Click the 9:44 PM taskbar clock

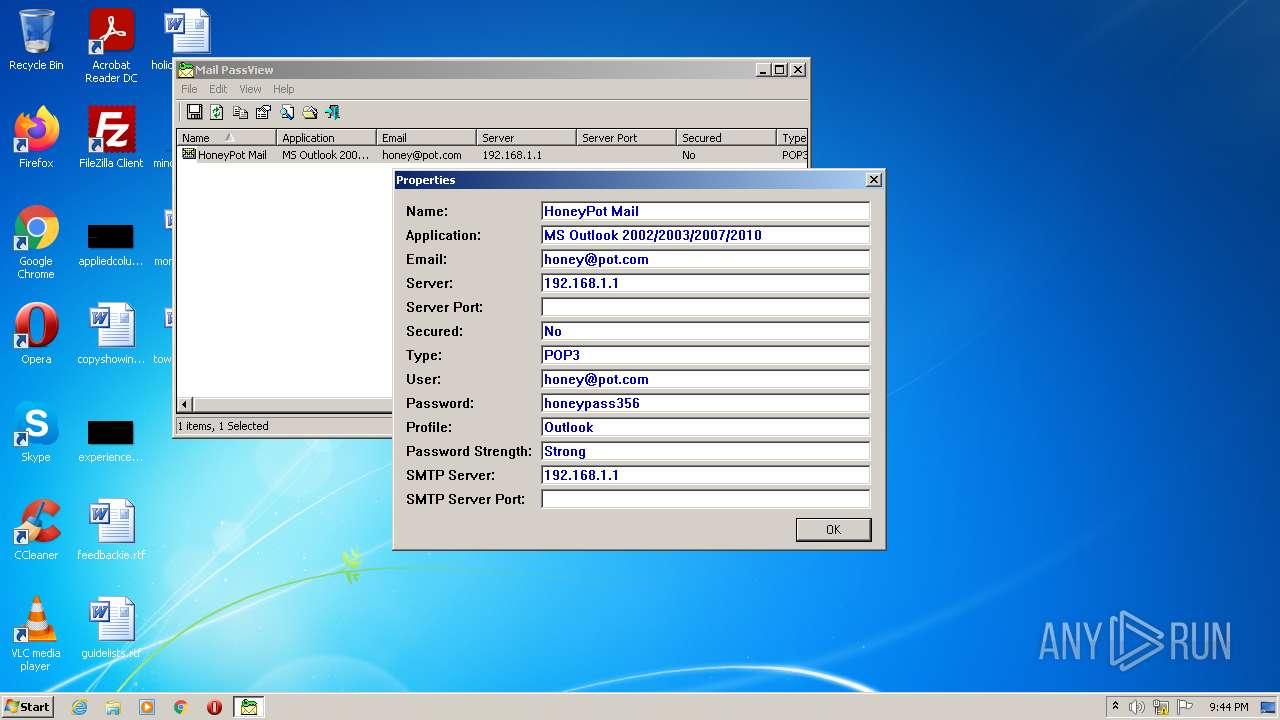coord(1228,707)
